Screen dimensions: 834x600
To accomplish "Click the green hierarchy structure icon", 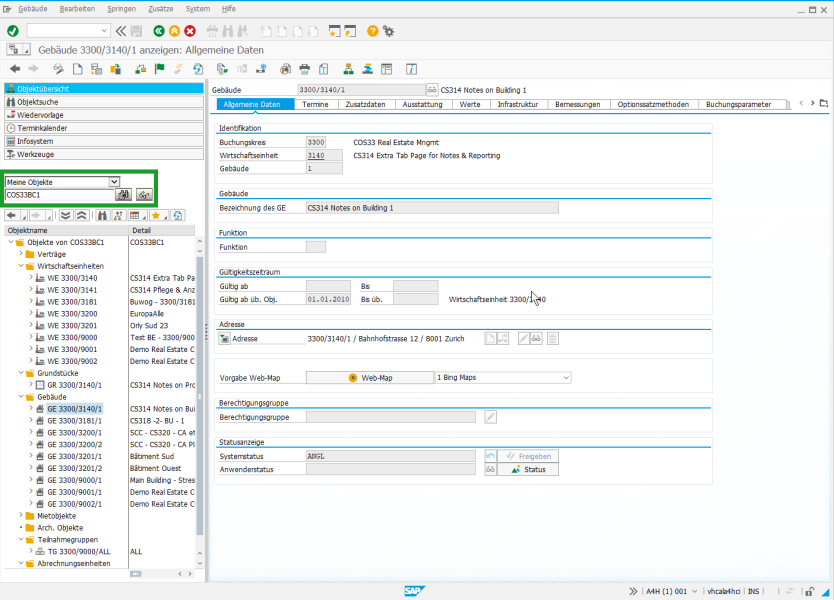I will pyautogui.click(x=348, y=69).
